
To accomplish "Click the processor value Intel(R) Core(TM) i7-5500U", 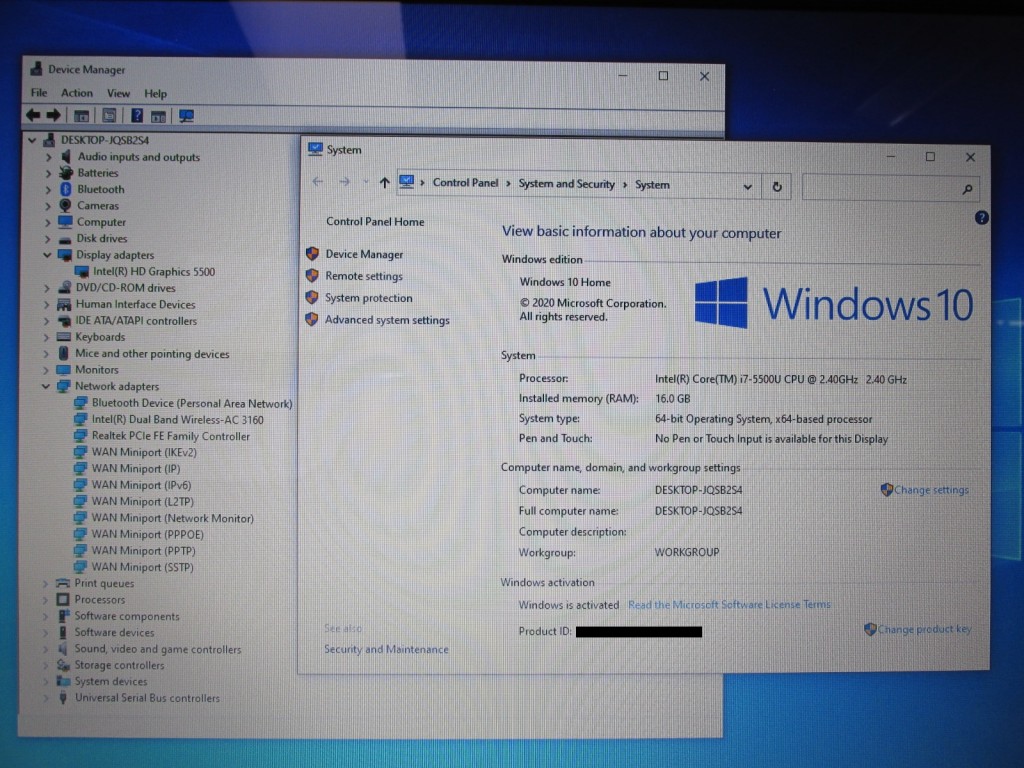I will click(781, 379).
